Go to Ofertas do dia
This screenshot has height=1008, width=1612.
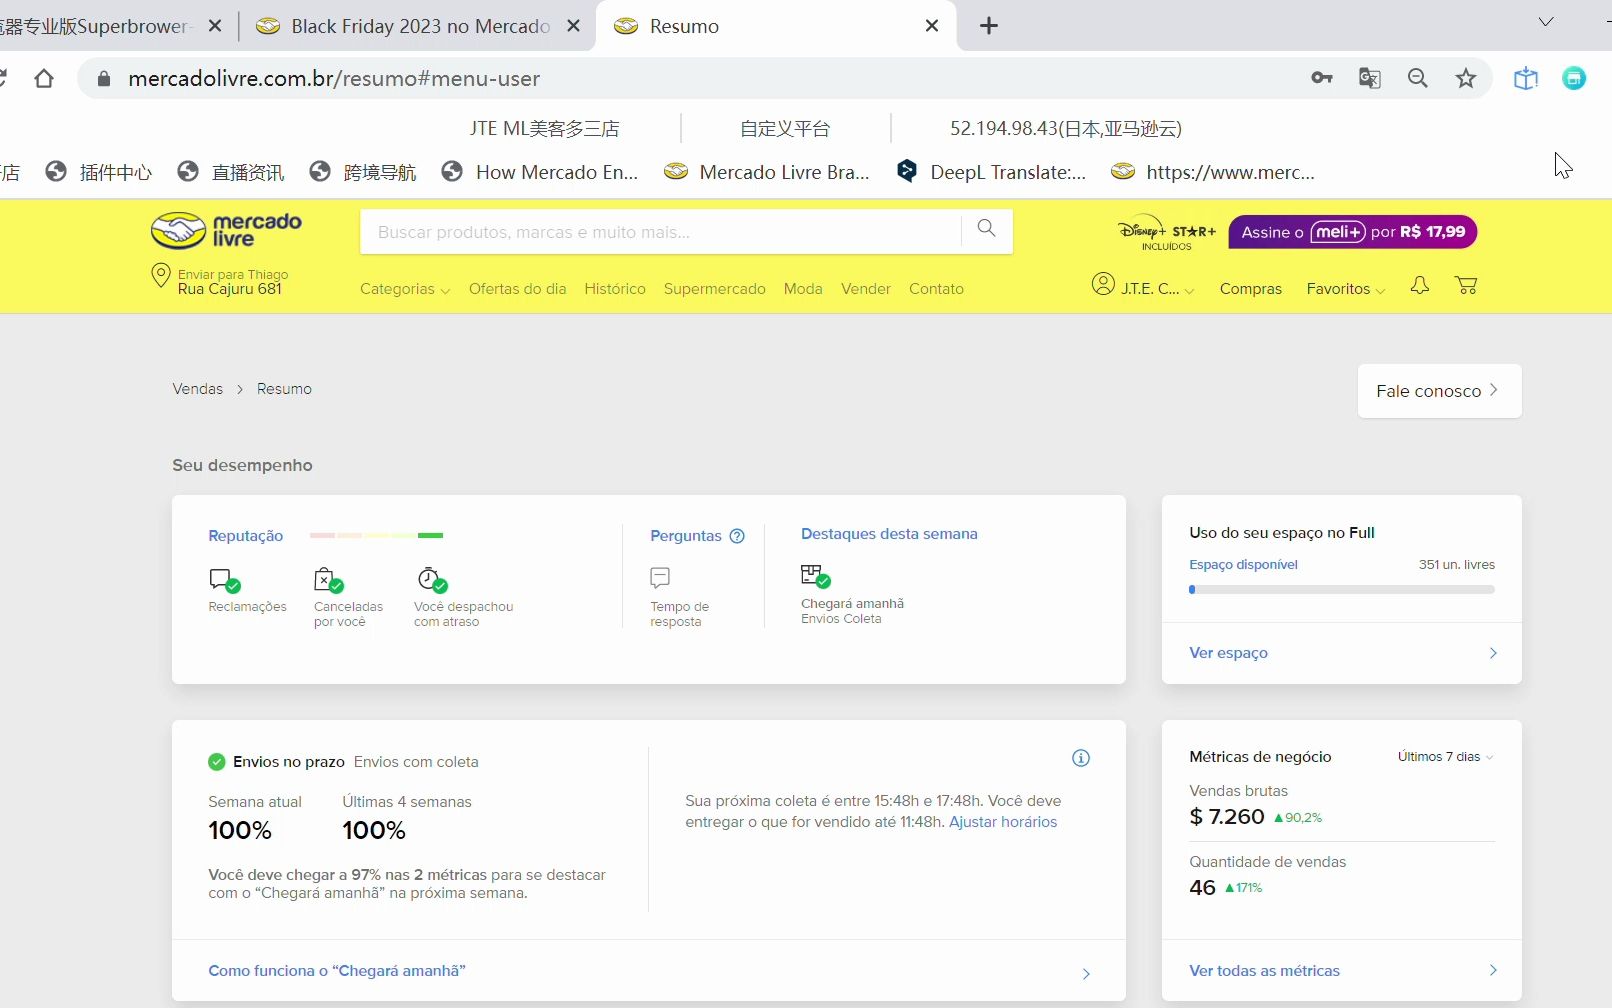(x=517, y=289)
